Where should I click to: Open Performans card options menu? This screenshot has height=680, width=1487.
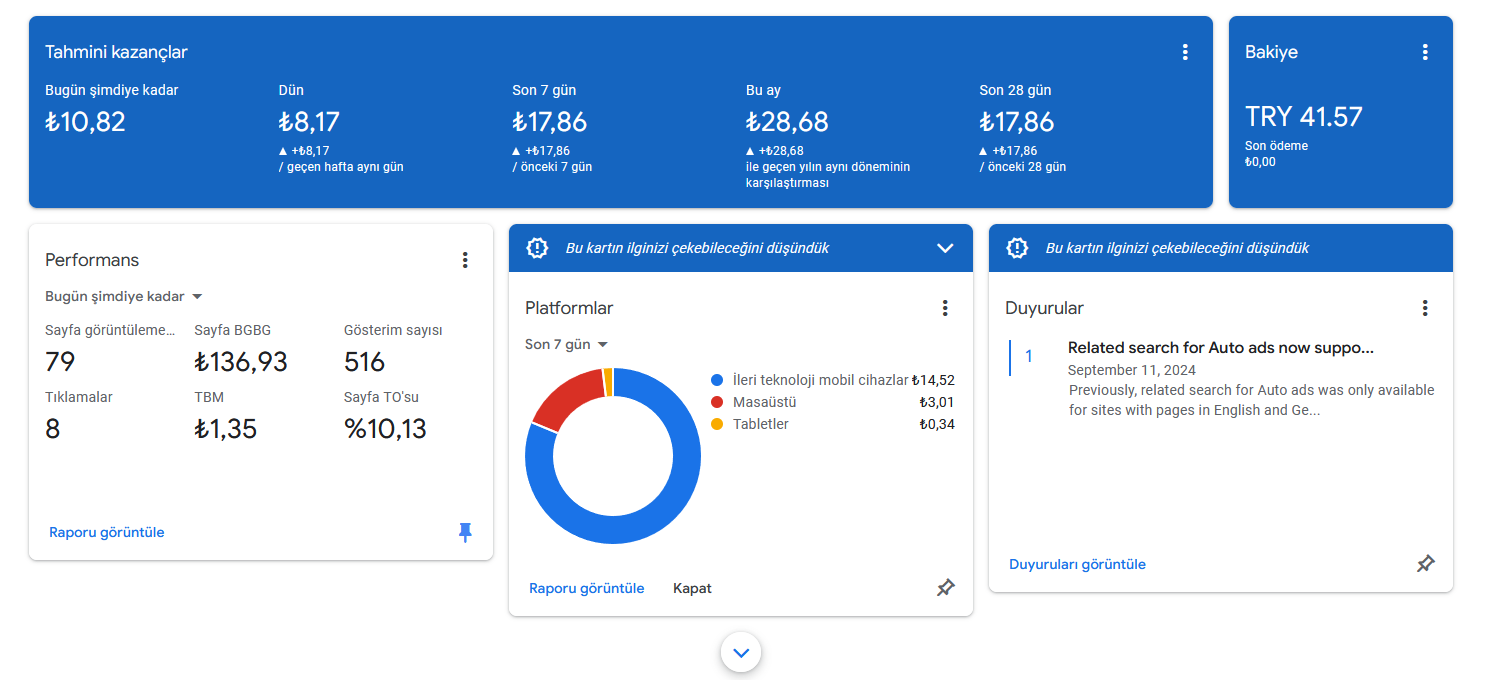coord(465,260)
